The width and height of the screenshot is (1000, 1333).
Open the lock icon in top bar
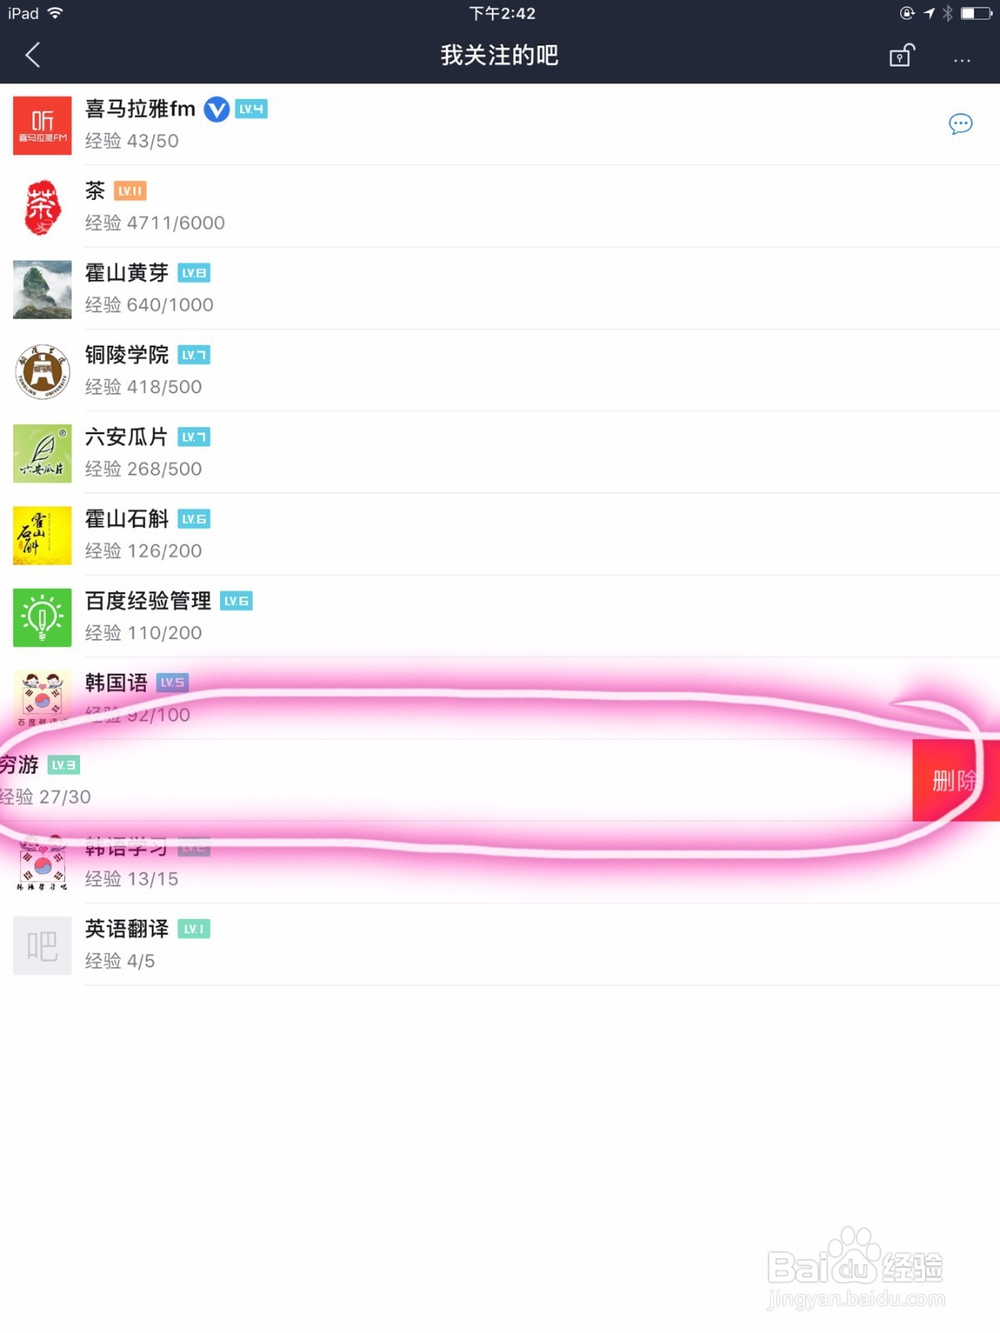coord(902,55)
